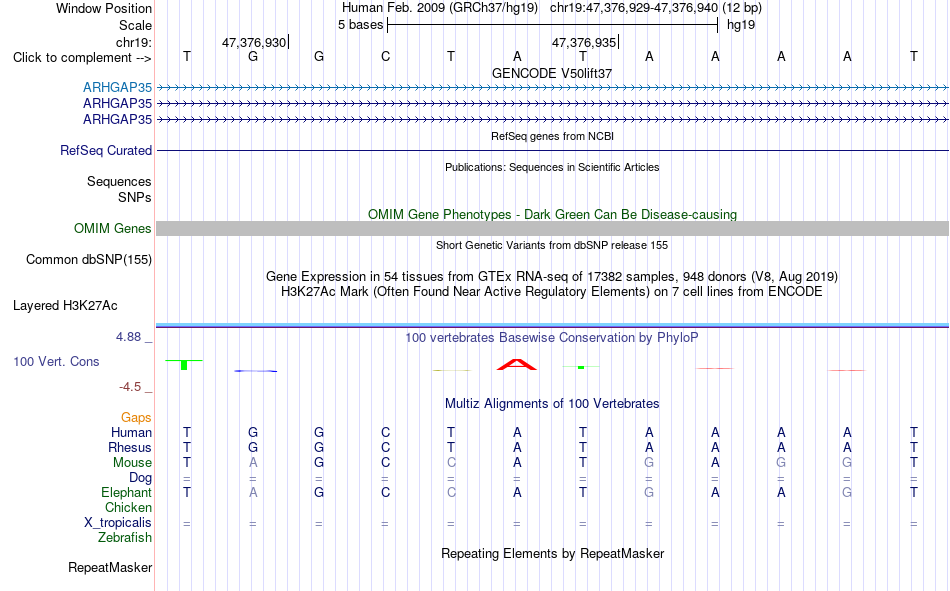Click the Scale track label

135,25
